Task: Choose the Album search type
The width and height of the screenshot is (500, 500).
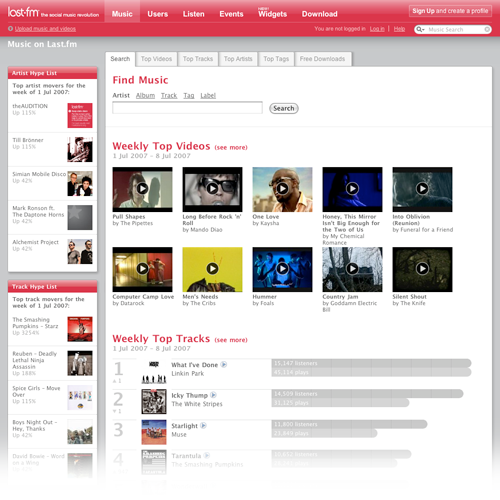Action: tap(145, 96)
